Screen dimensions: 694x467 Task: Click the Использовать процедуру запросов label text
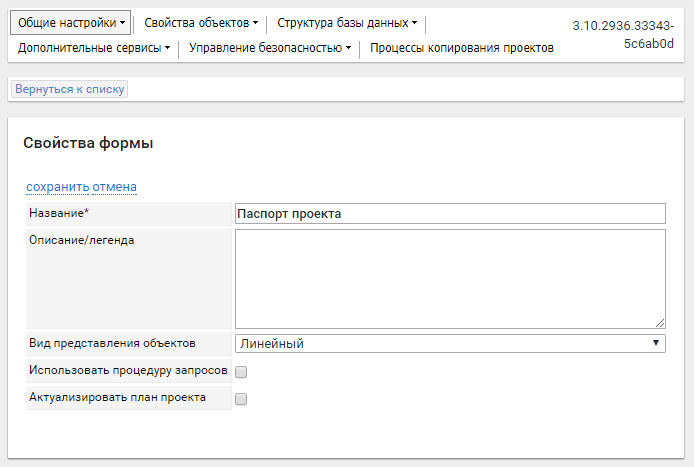[x=128, y=370]
